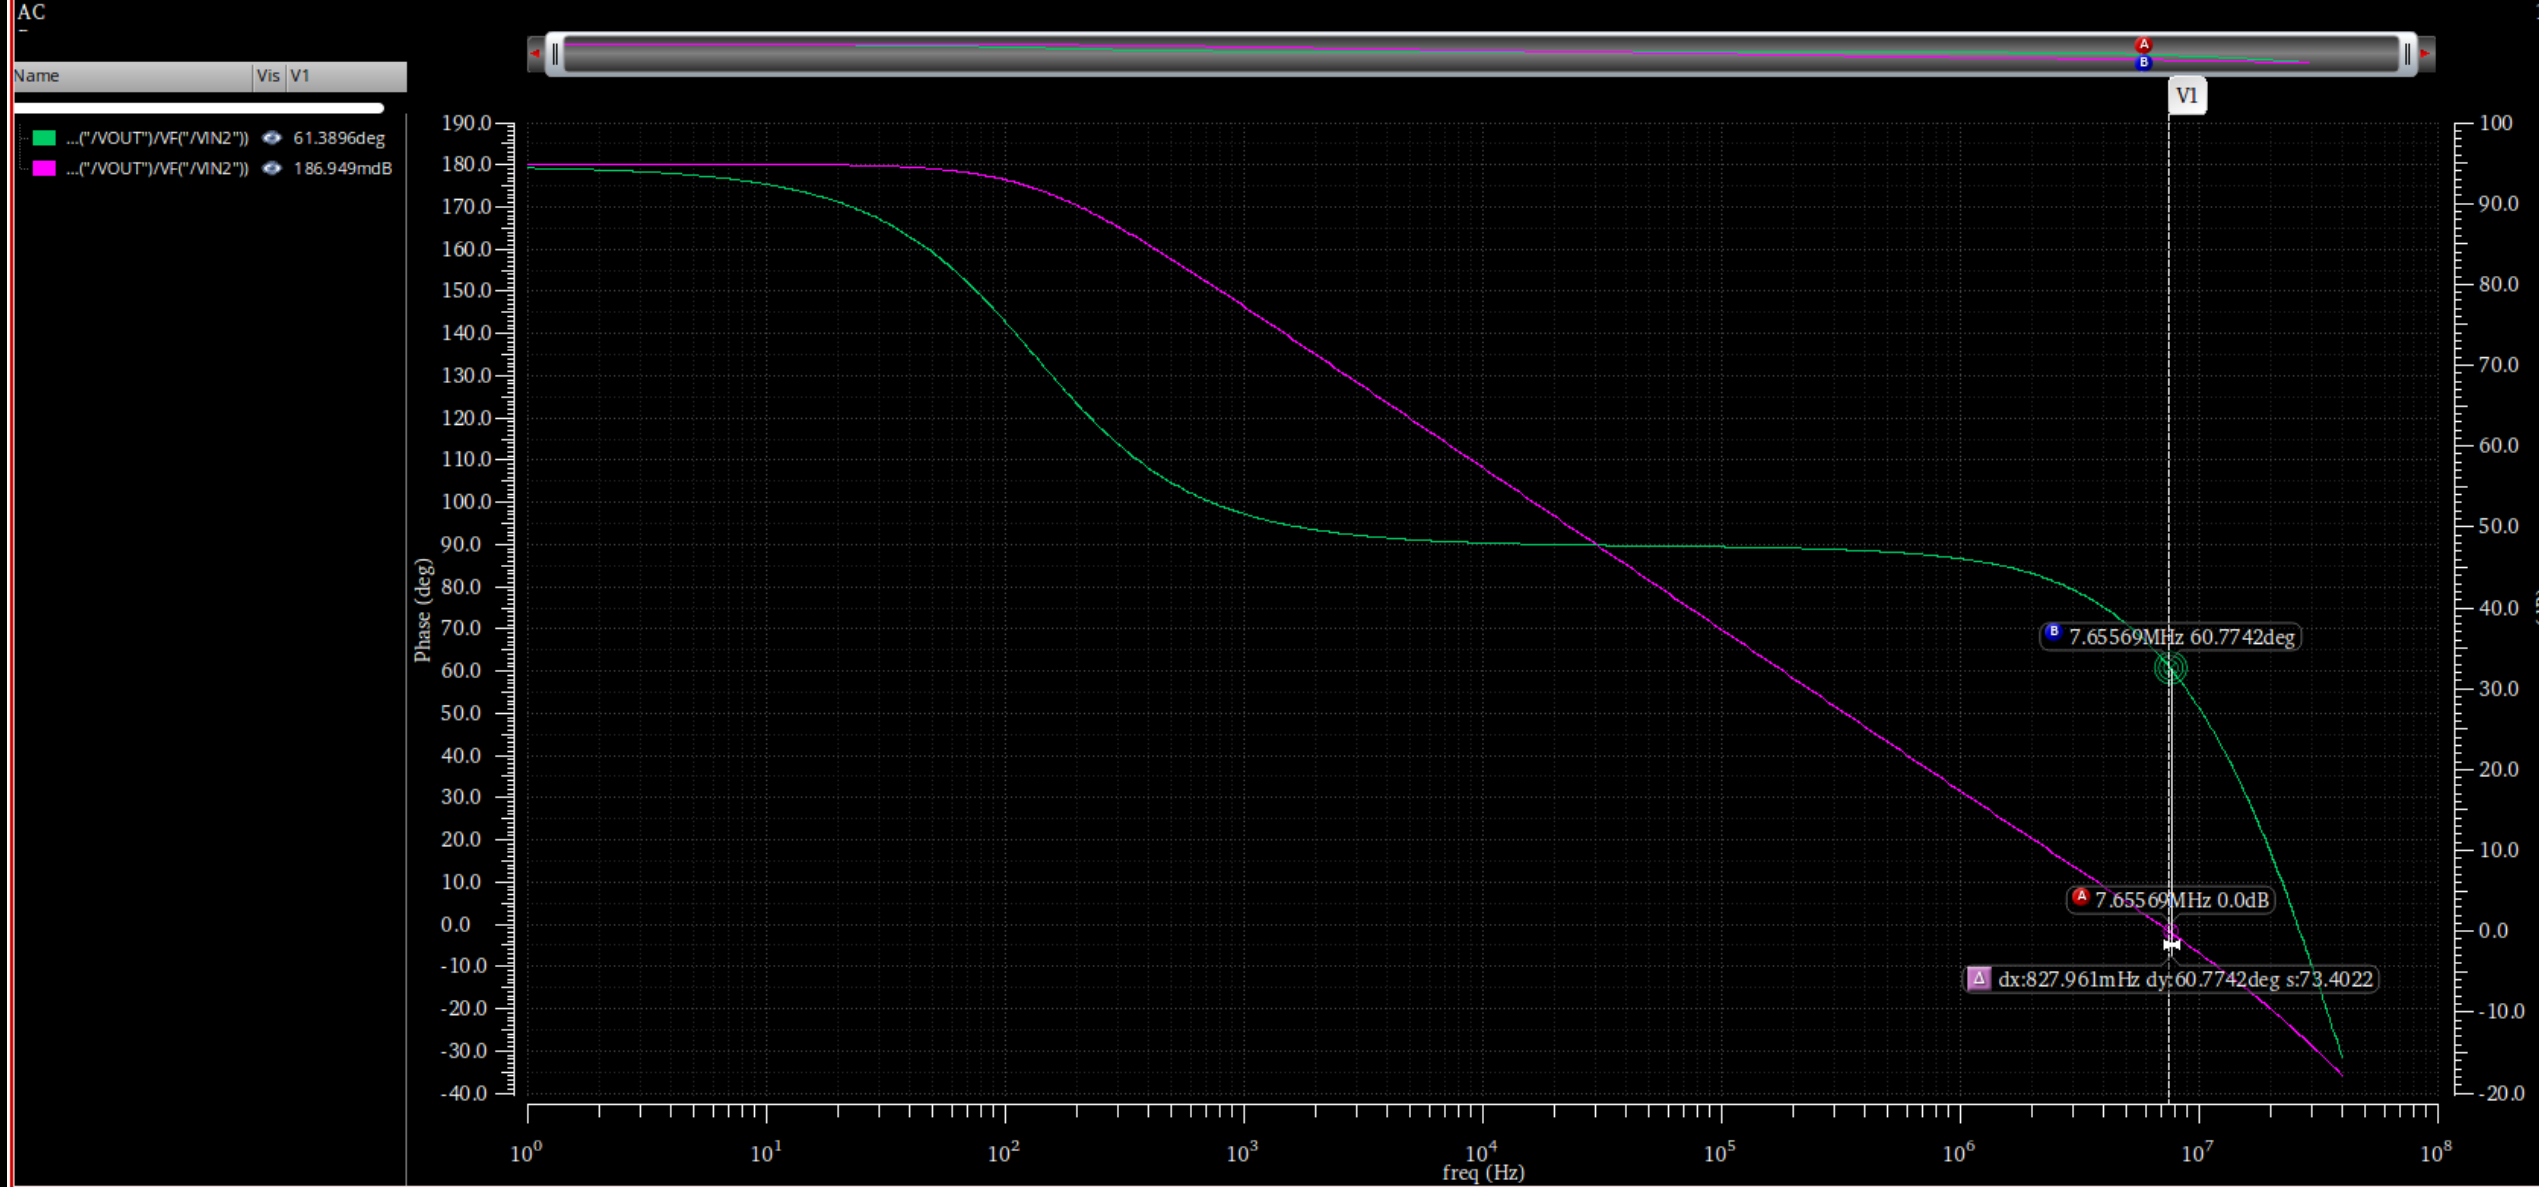Click the Name column header

click(131, 76)
